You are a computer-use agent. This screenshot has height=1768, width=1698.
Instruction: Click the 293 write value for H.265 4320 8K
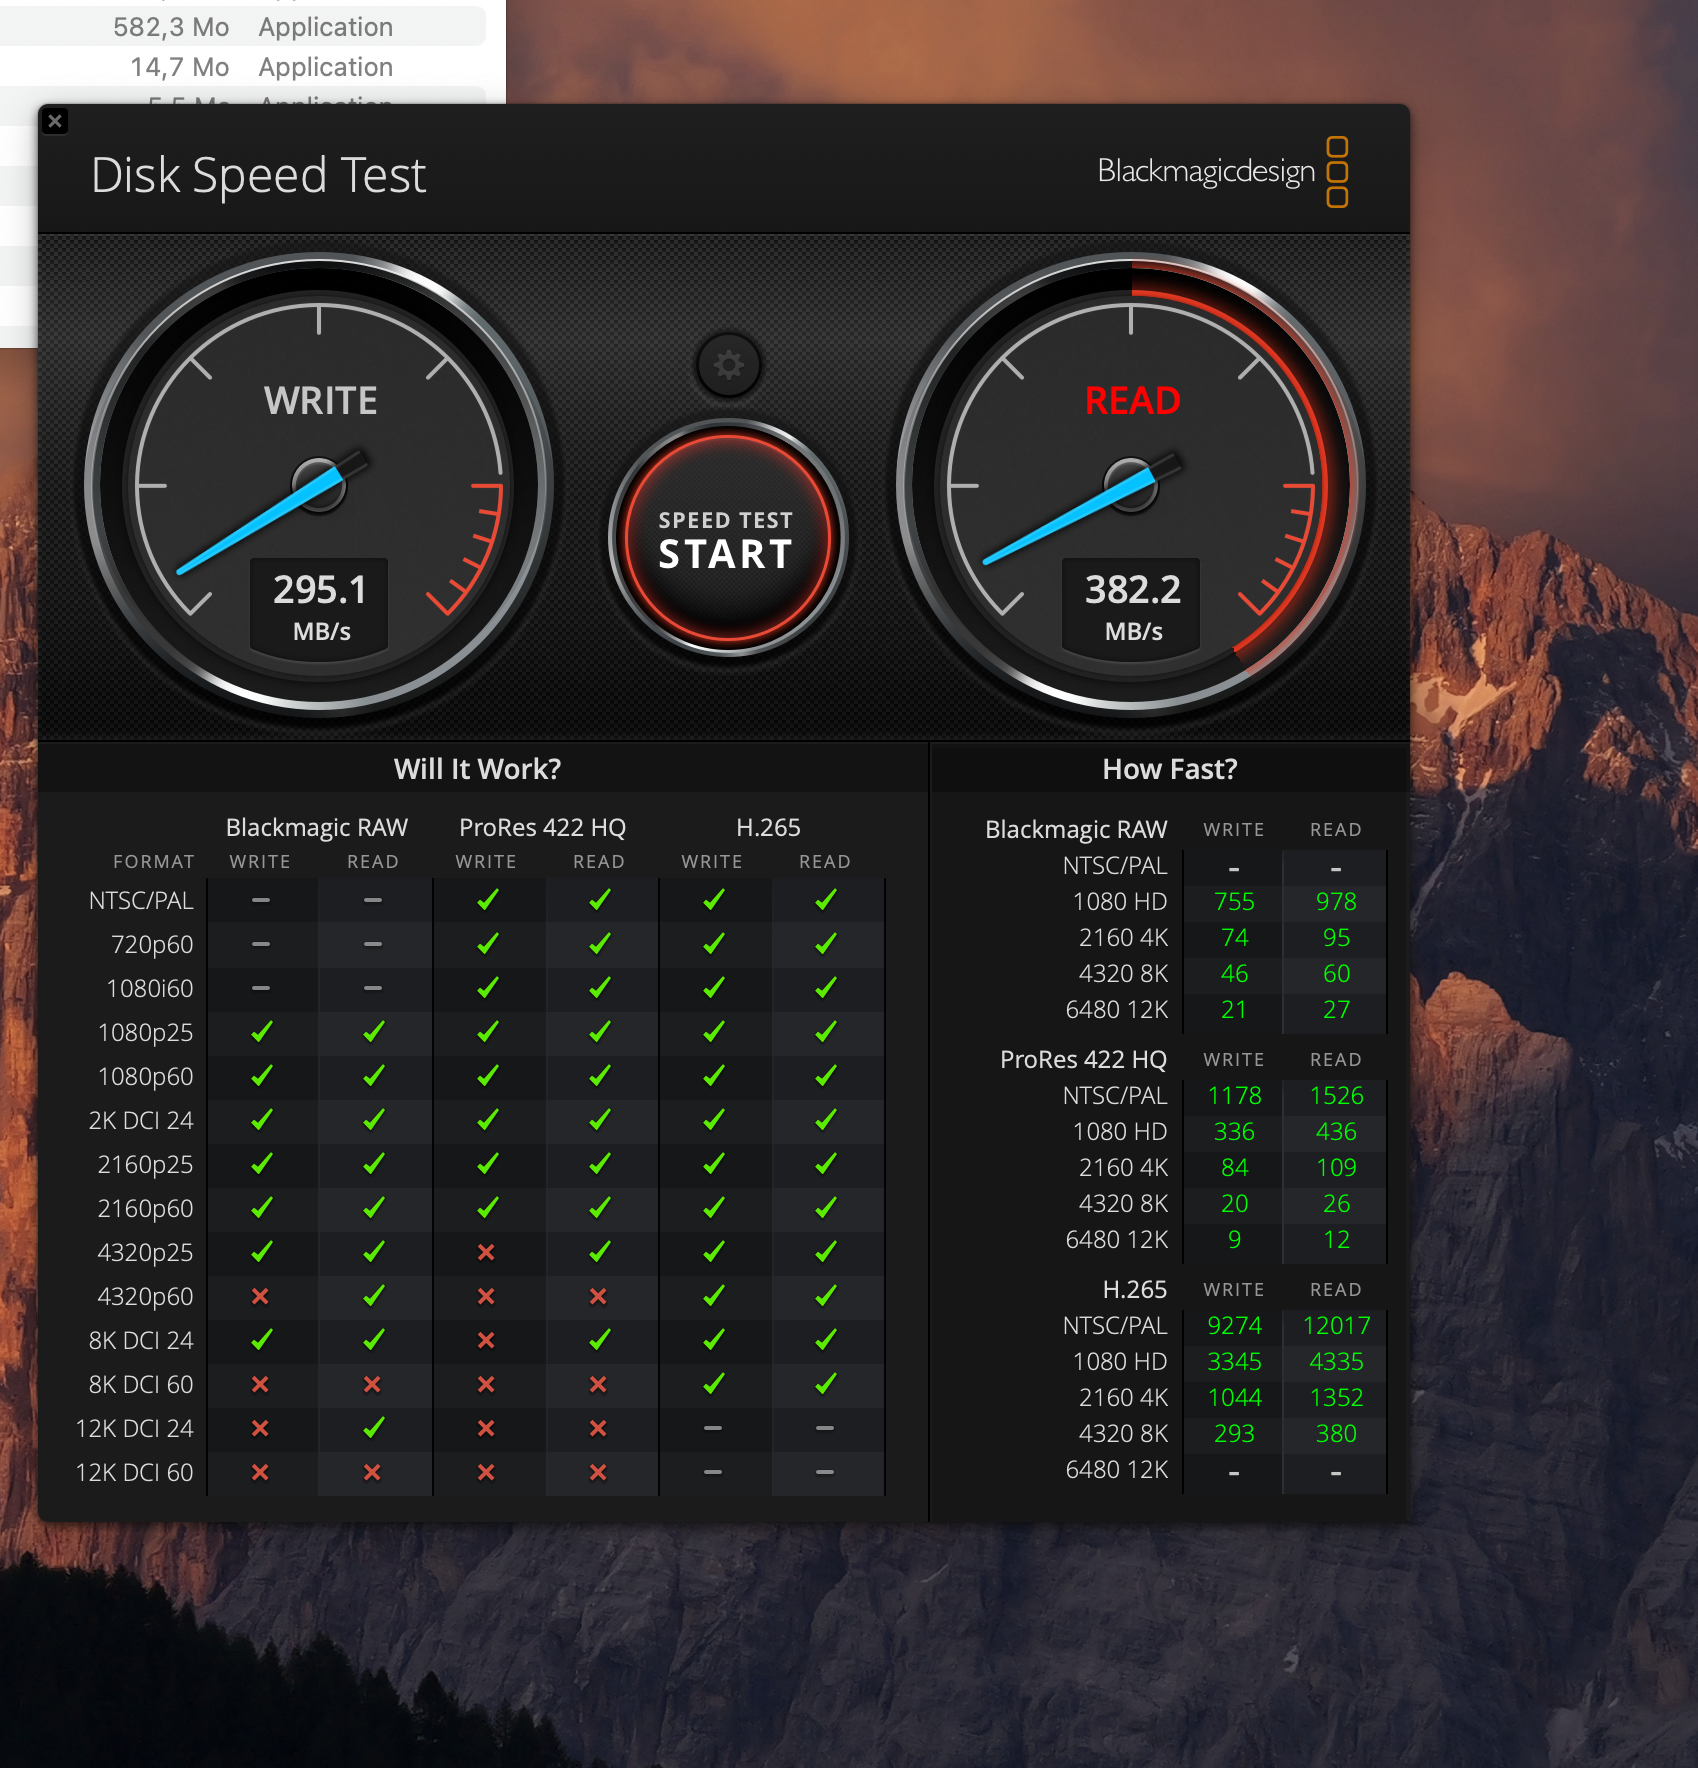[x=1234, y=1434]
